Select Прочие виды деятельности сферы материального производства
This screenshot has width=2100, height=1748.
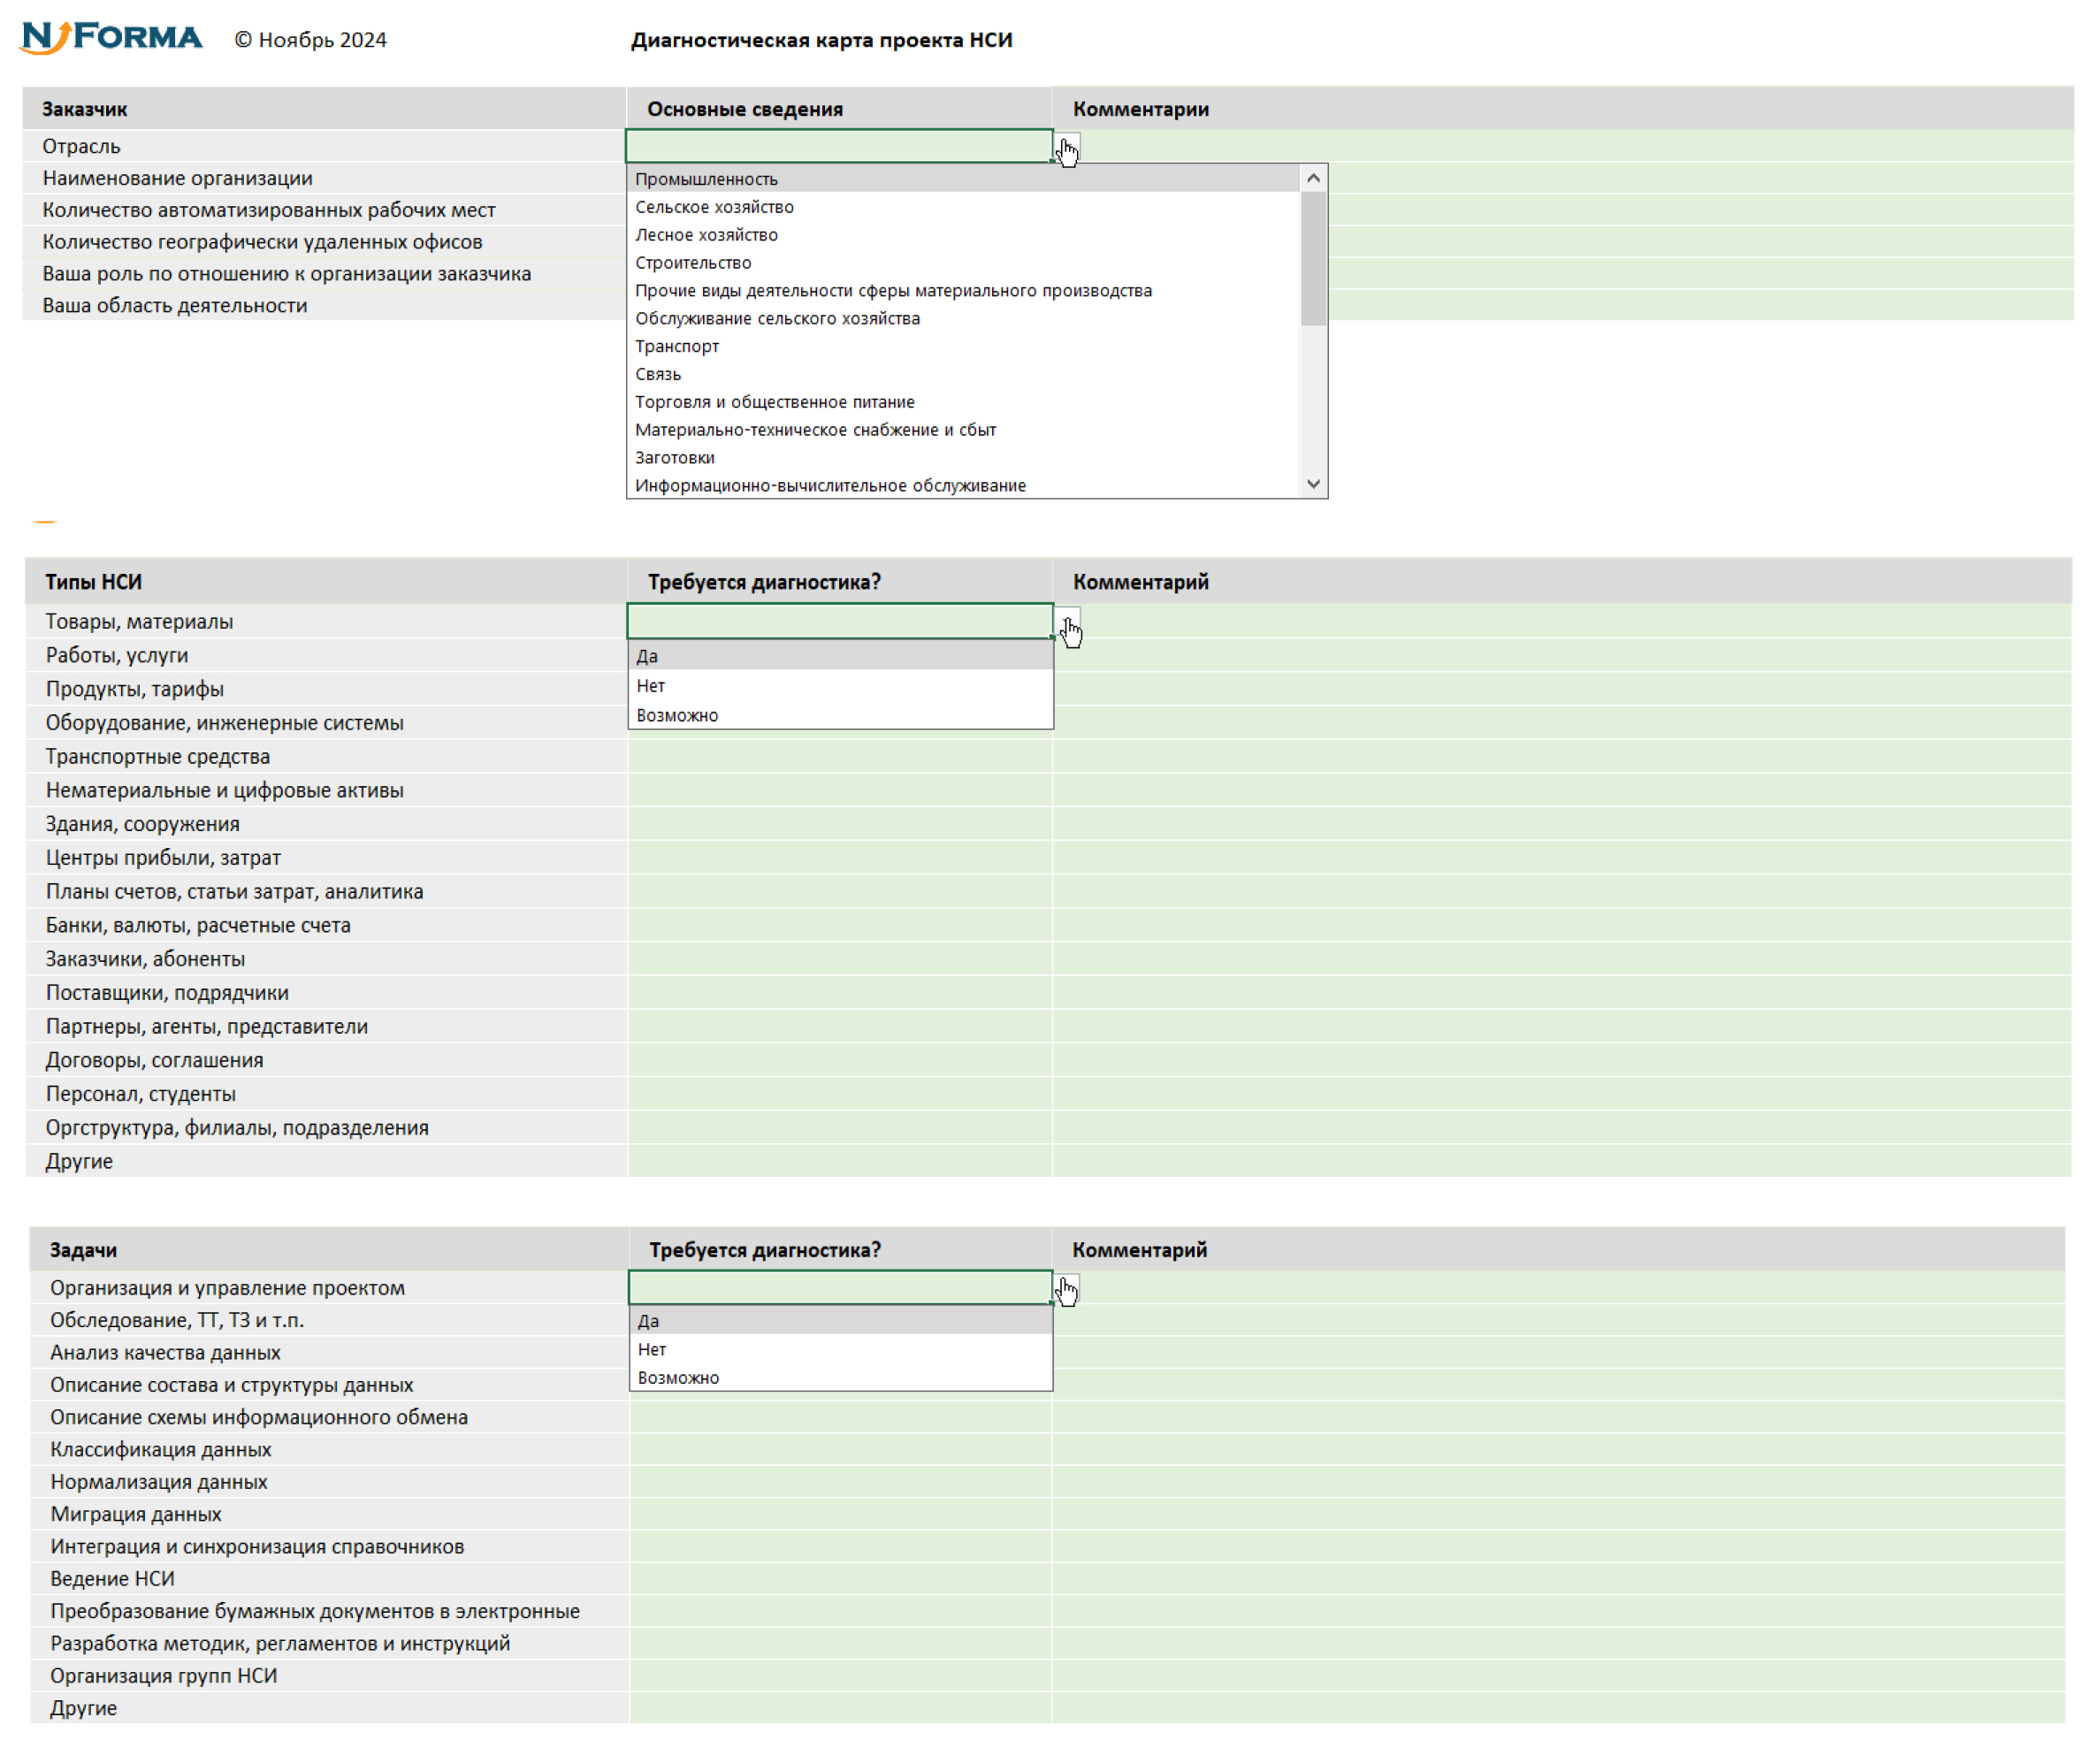point(963,291)
